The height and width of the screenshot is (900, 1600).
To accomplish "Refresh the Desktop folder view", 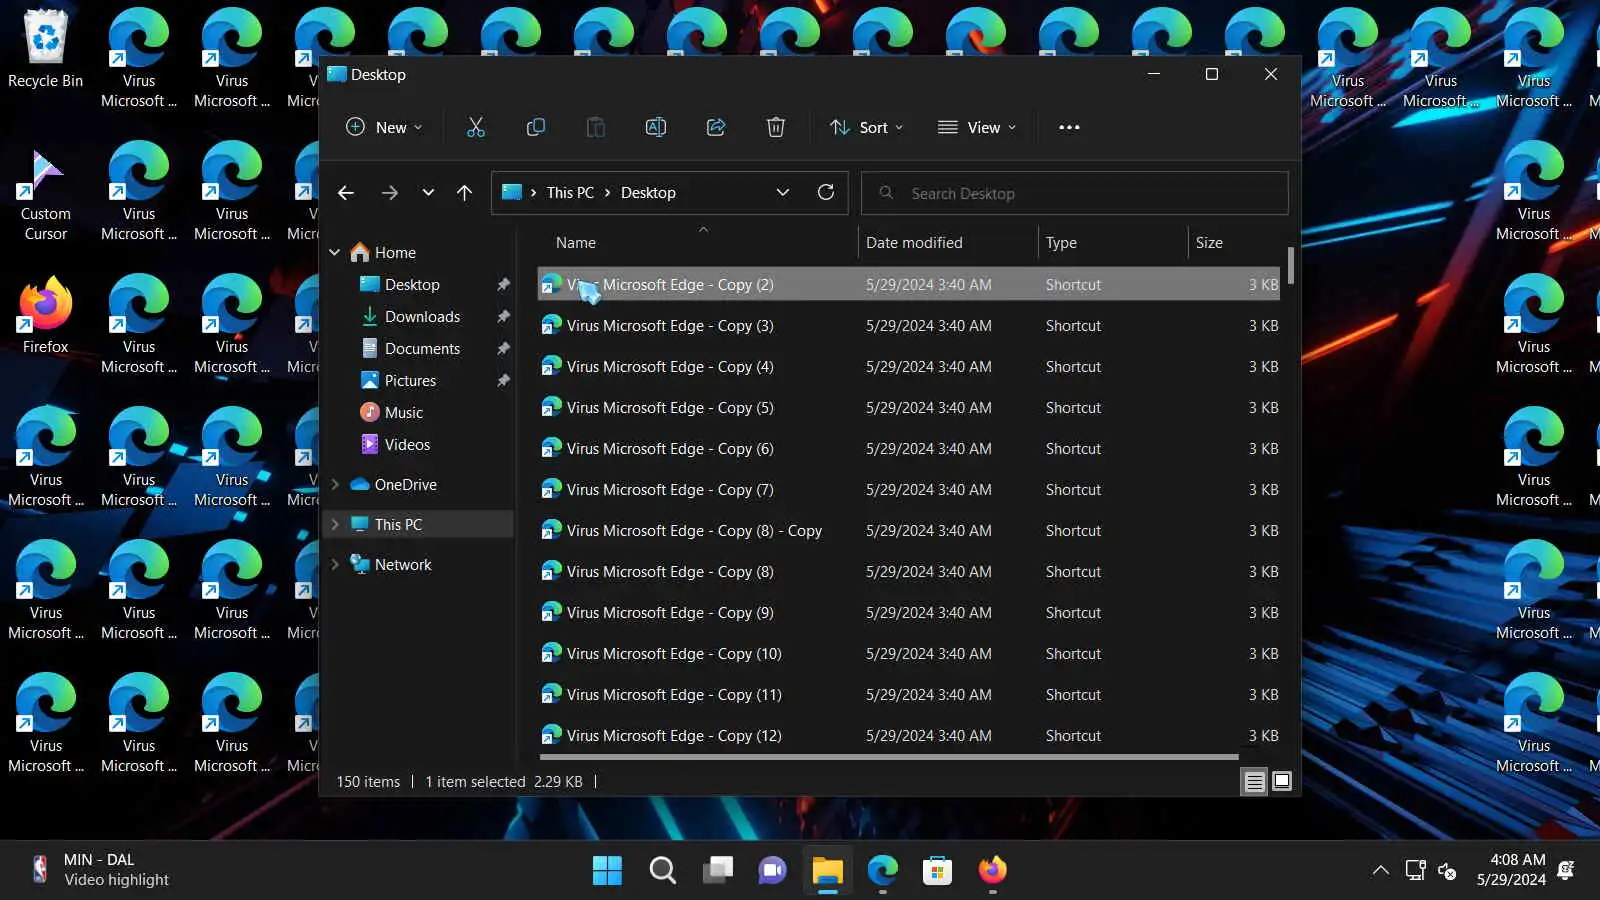I will [826, 192].
